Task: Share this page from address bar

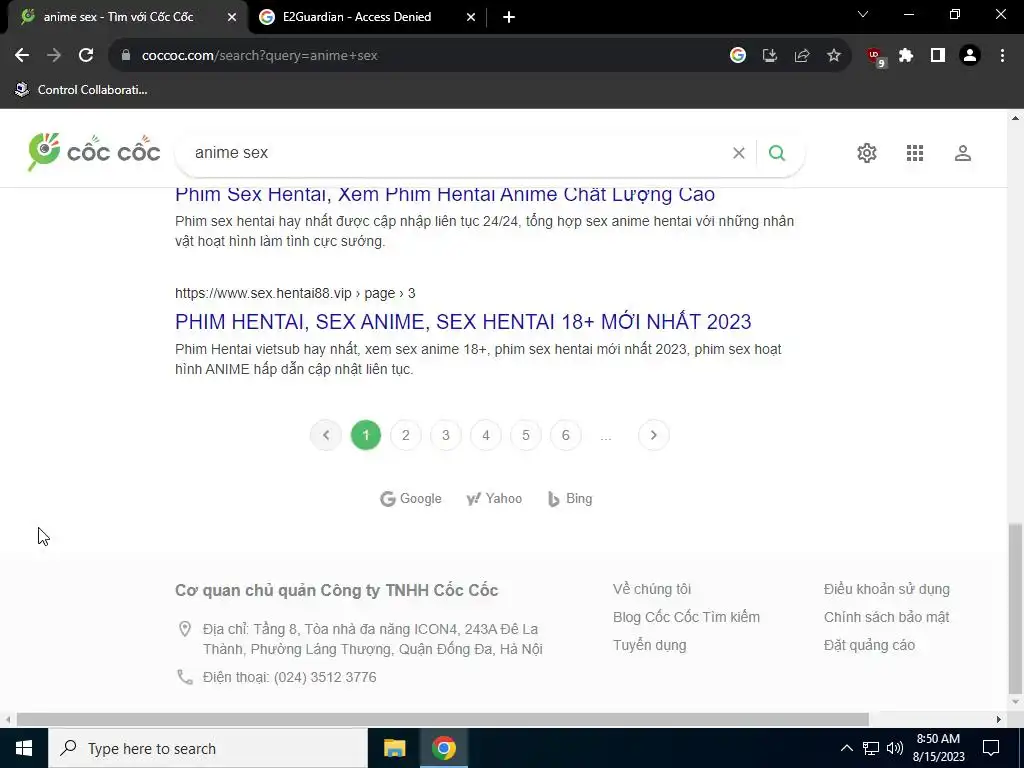Action: pos(802,56)
